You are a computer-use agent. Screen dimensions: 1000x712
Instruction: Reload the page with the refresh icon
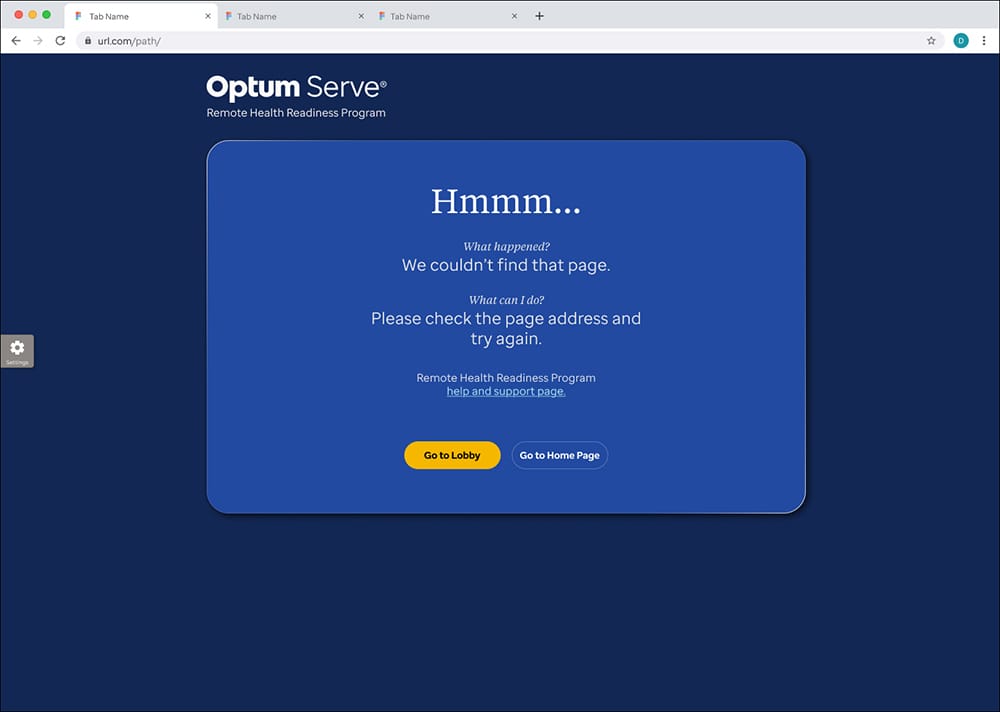tap(60, 41)
